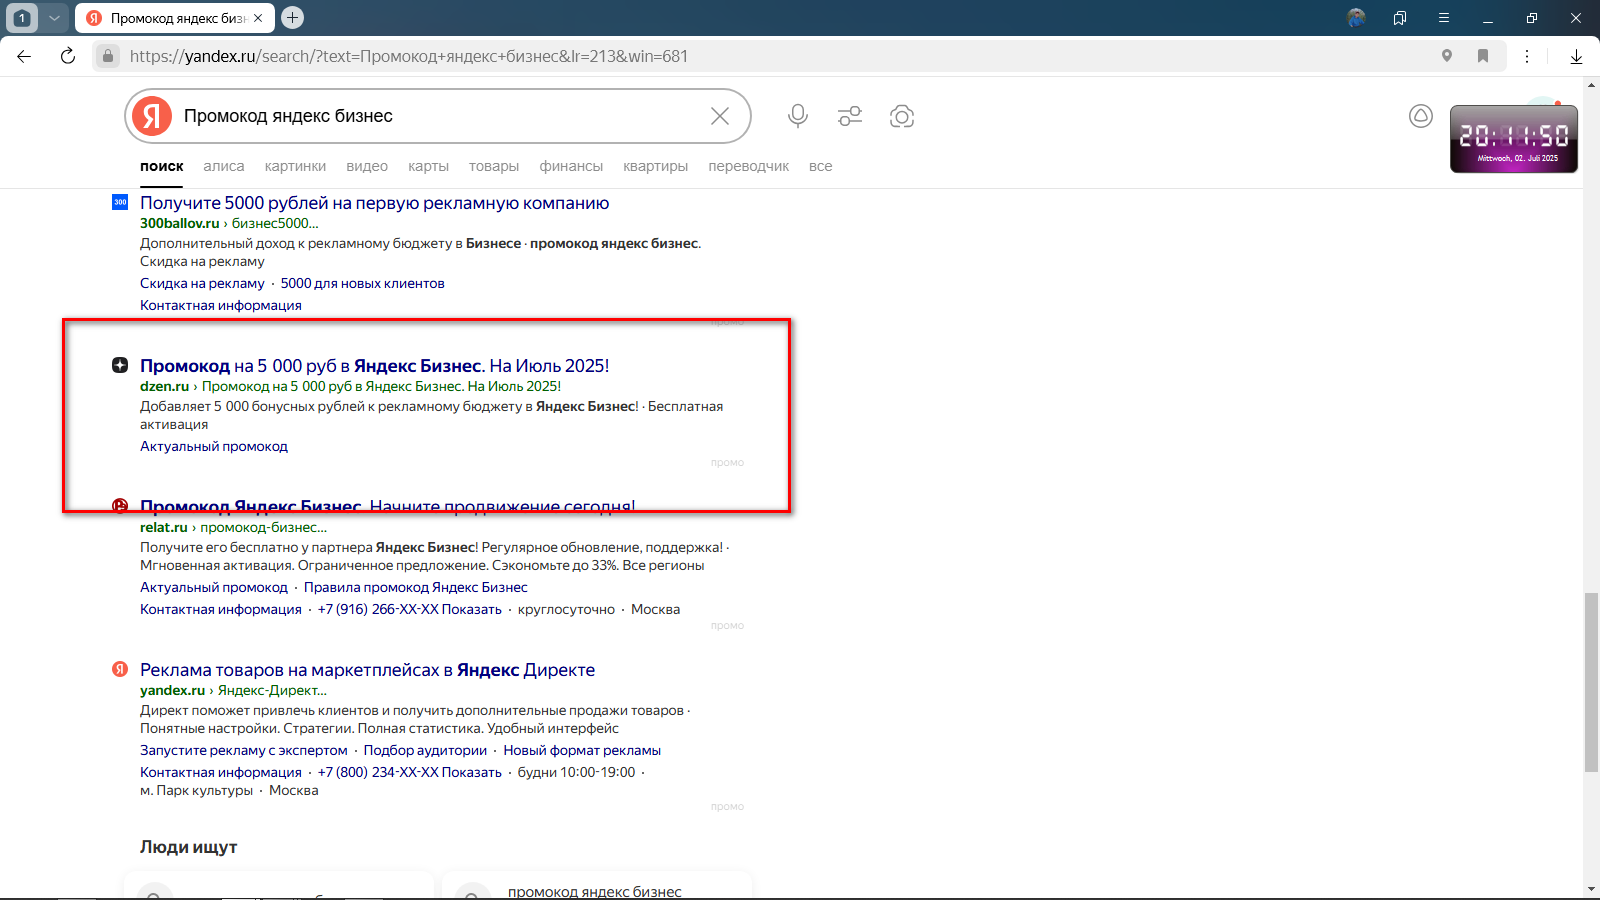
Task: Open Контактная информация under 300ballov result
Action: click(x=220, y=306)
